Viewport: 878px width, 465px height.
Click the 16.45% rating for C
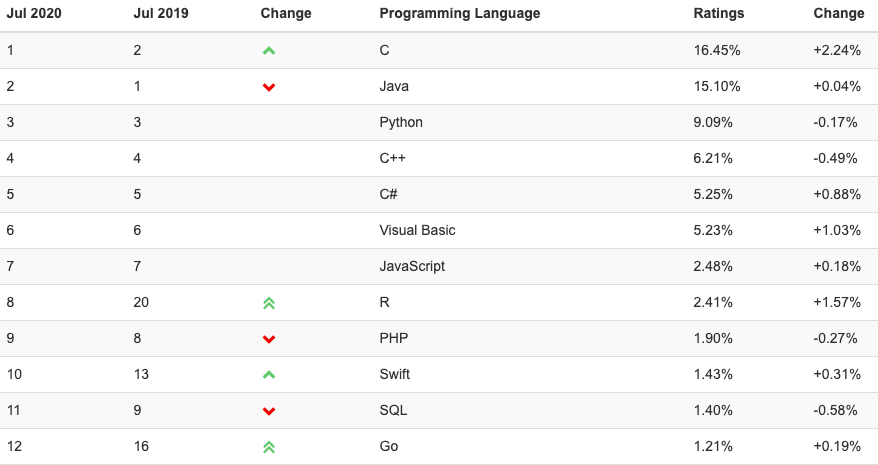(717, 50)
